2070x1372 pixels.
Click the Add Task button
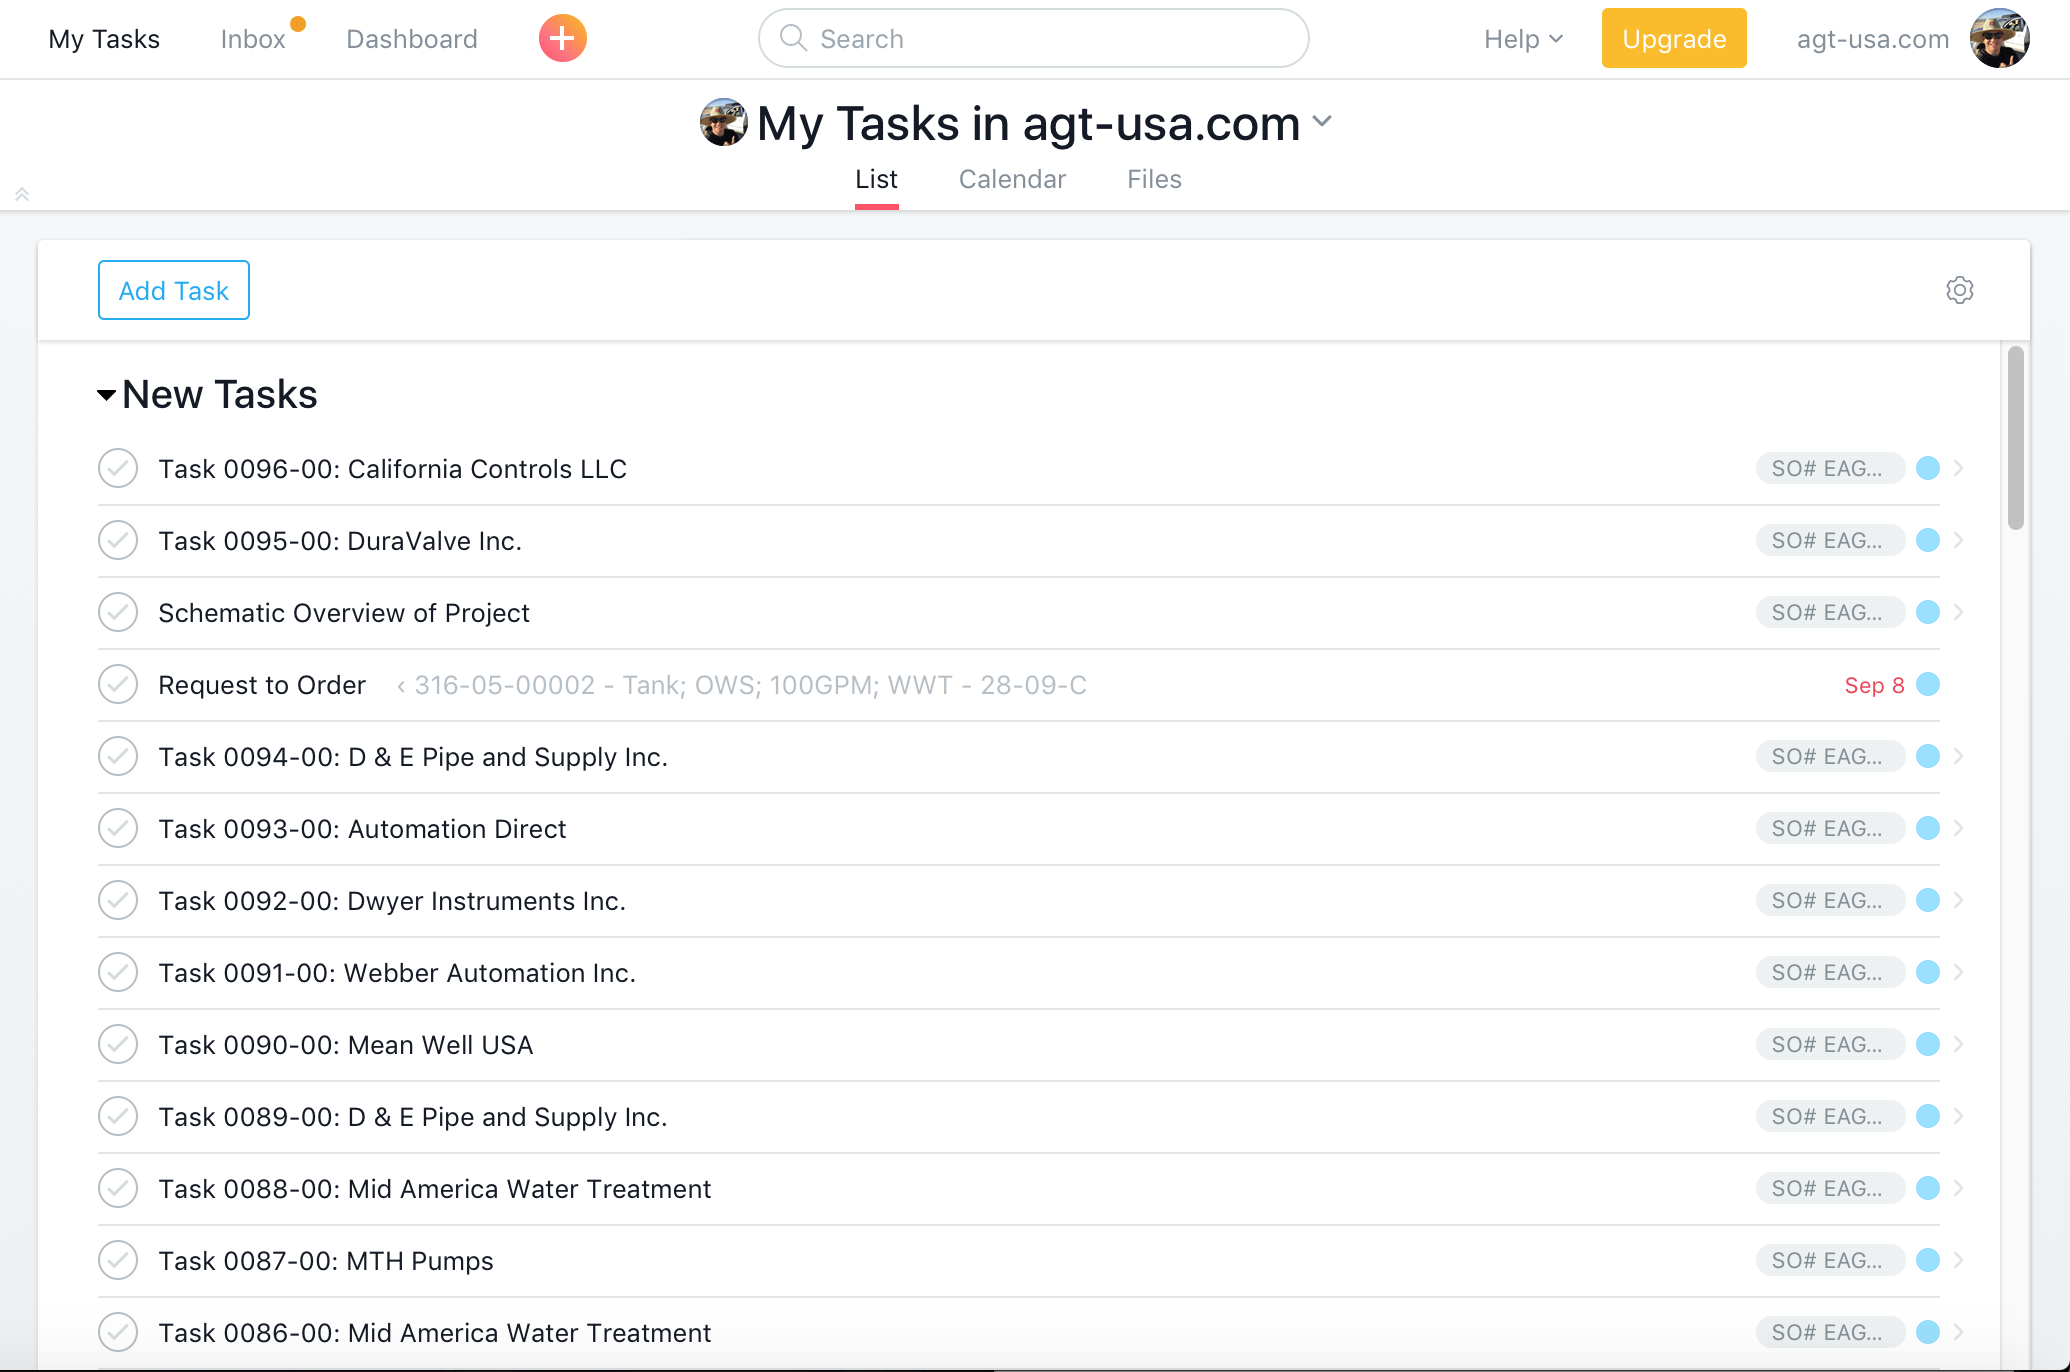[174, 290]
